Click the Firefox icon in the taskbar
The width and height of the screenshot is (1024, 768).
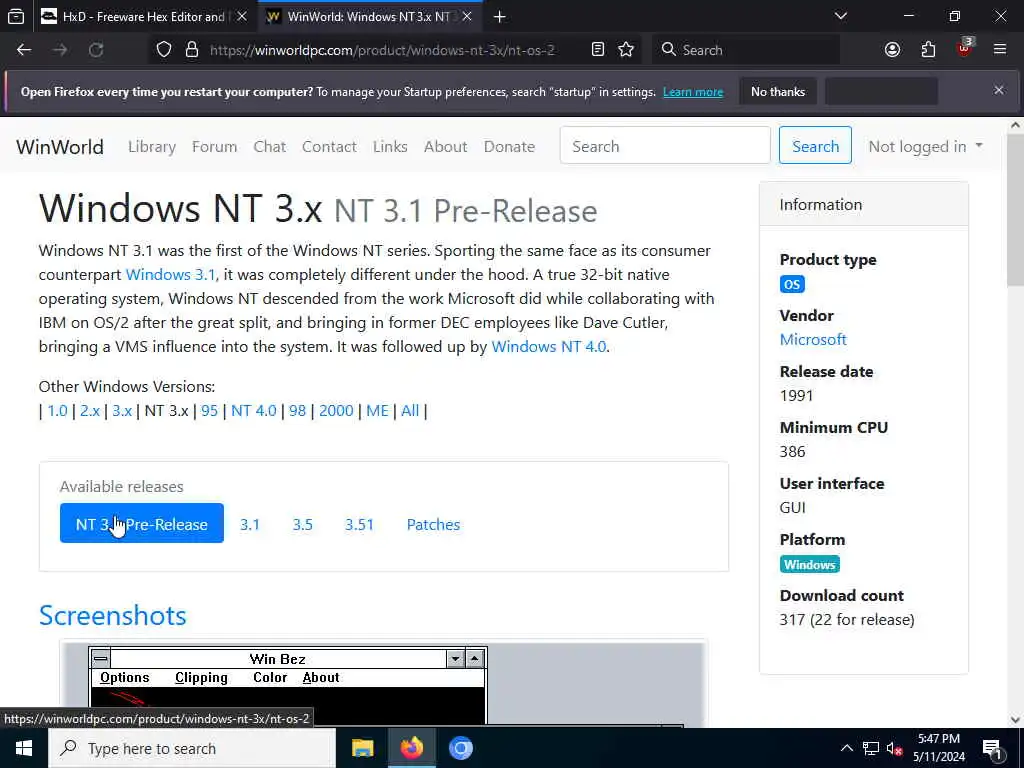(411, 748)
